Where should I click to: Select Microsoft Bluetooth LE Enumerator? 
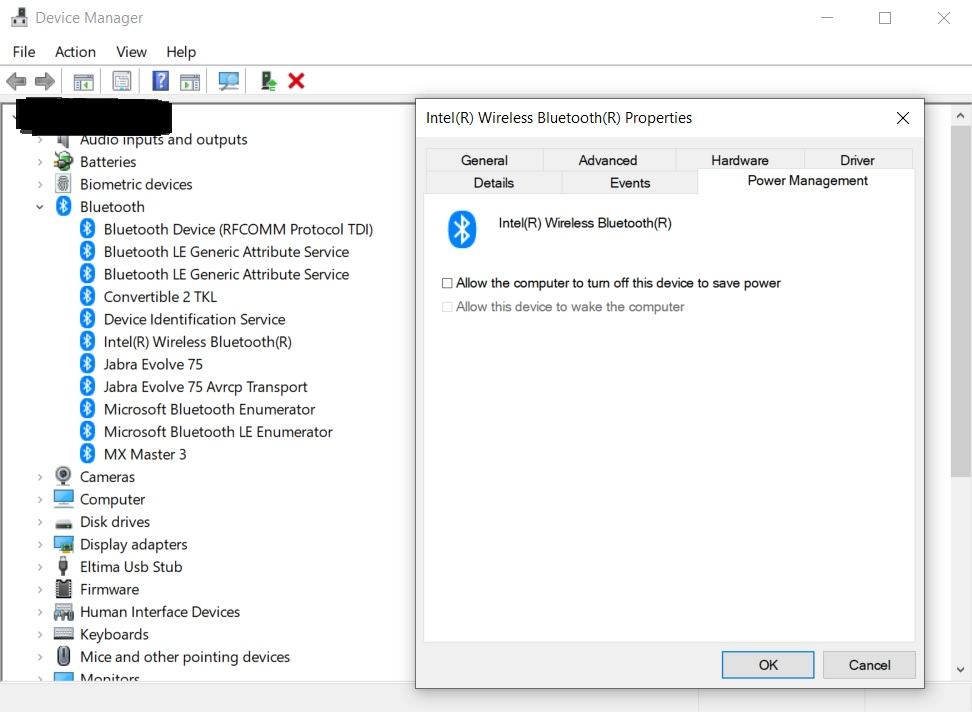point(218,432)
